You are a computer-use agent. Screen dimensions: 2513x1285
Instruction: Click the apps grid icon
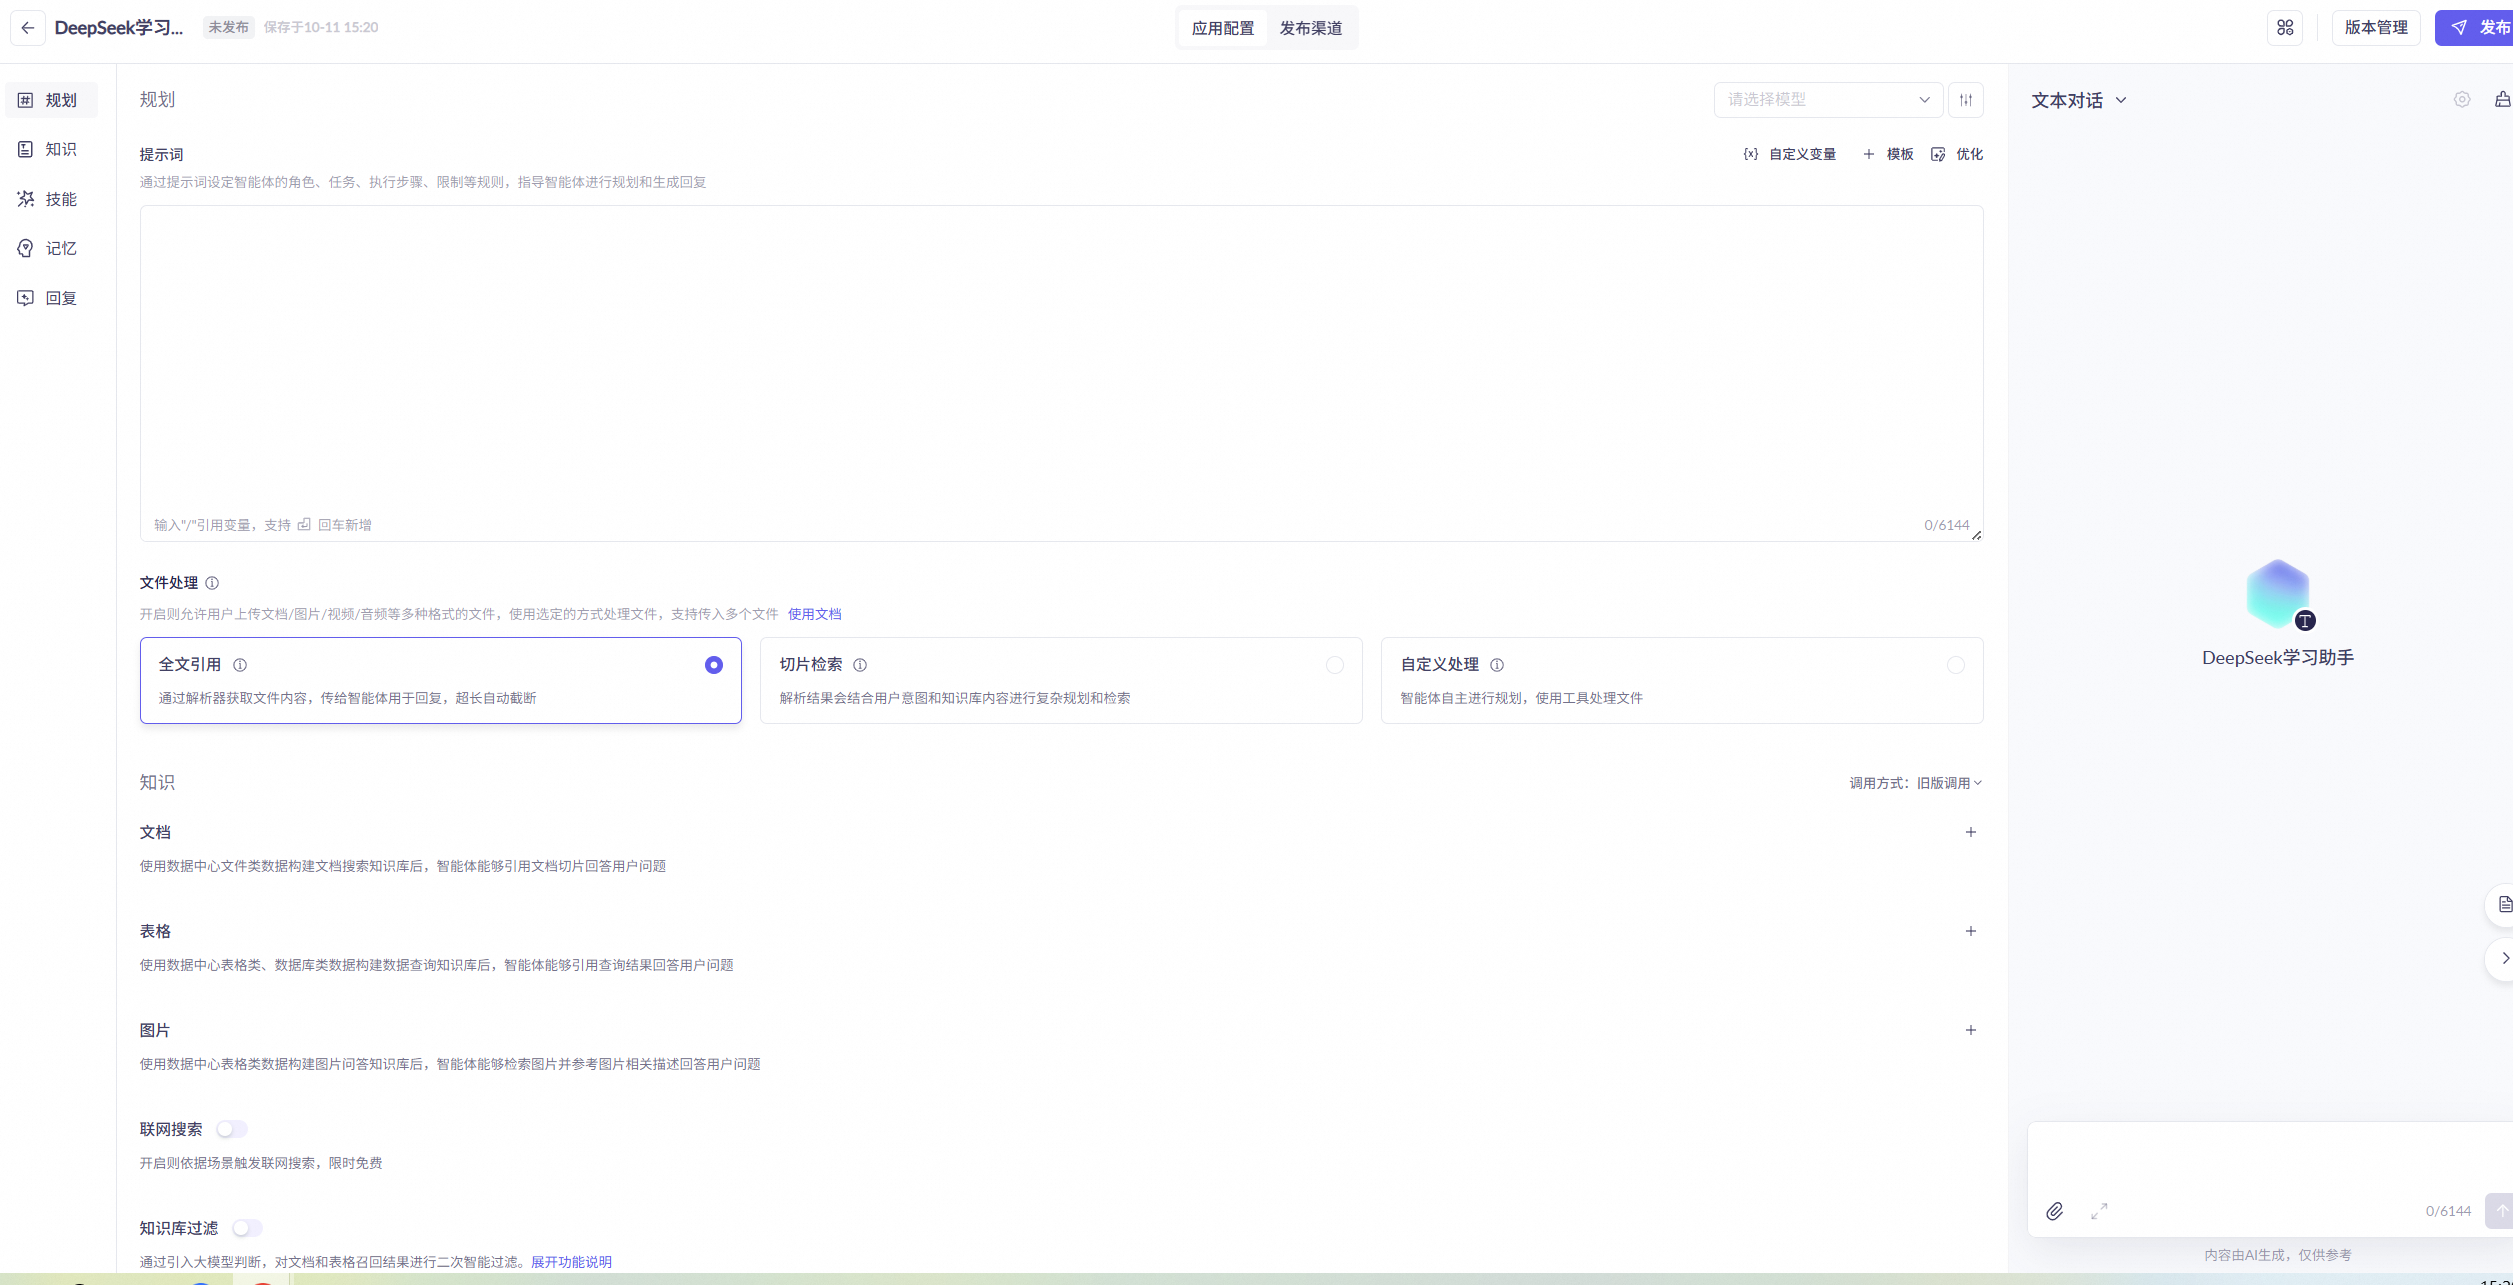(x=2285, y=28)
